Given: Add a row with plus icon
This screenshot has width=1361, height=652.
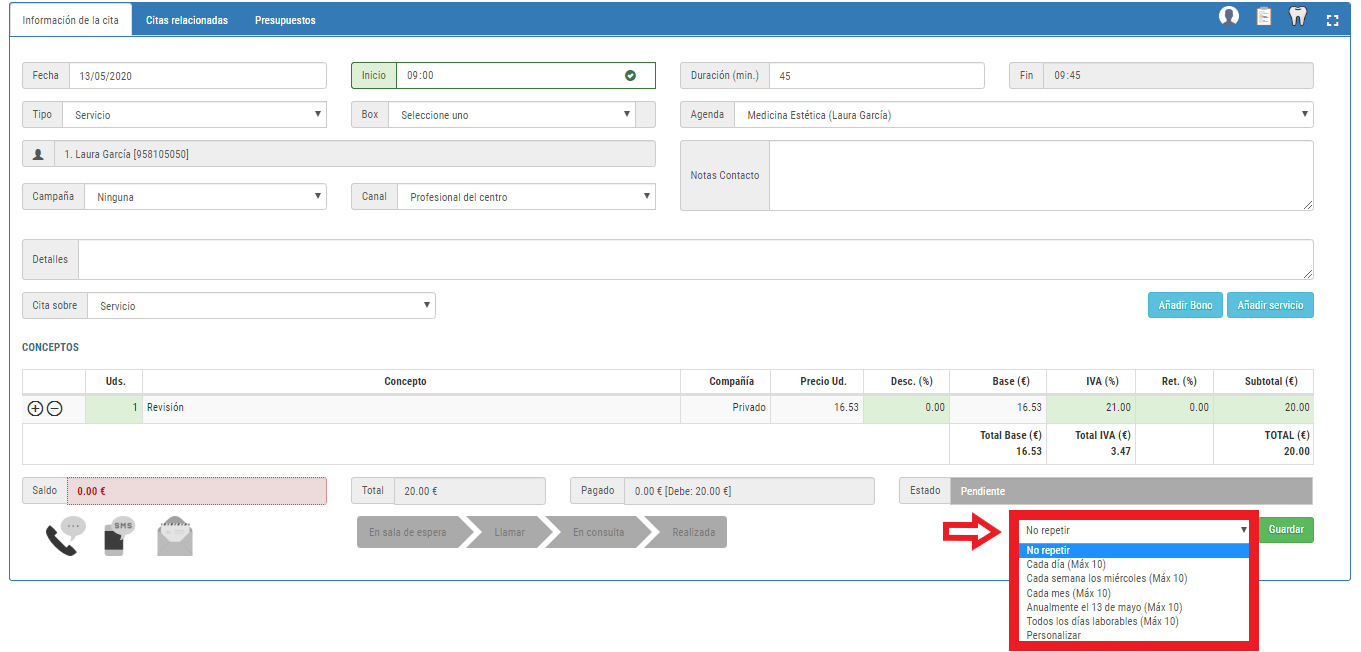Looking at the screenshot, I should 36,408.
